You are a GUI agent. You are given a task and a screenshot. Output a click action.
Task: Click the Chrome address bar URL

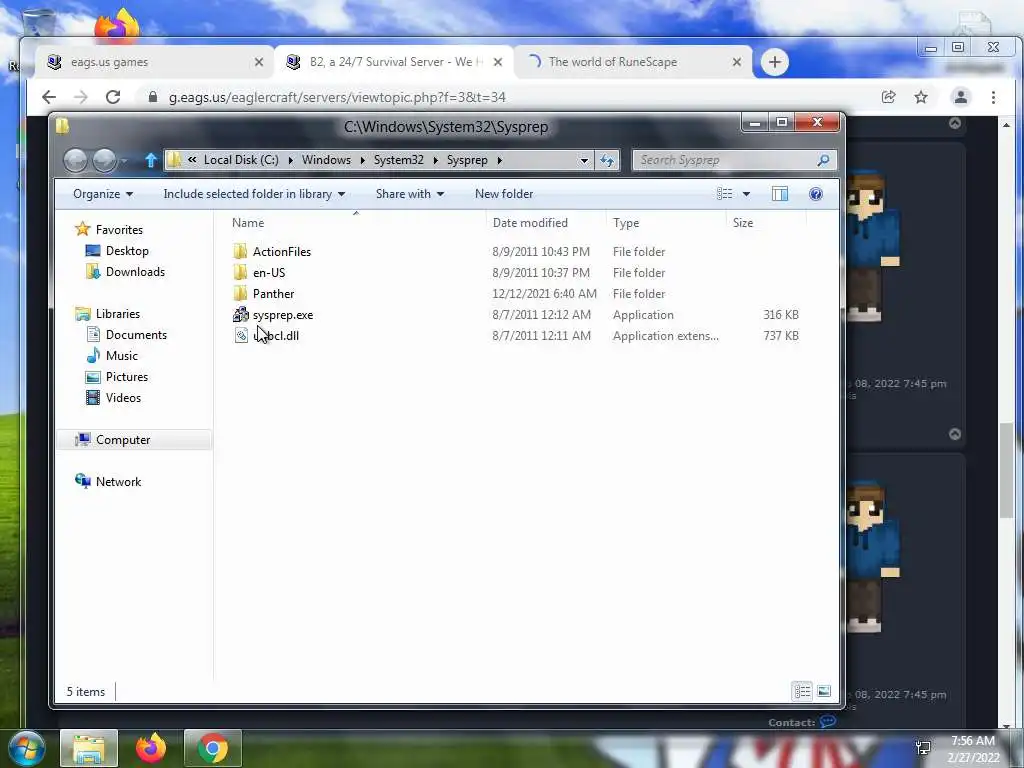click(337, 97)
